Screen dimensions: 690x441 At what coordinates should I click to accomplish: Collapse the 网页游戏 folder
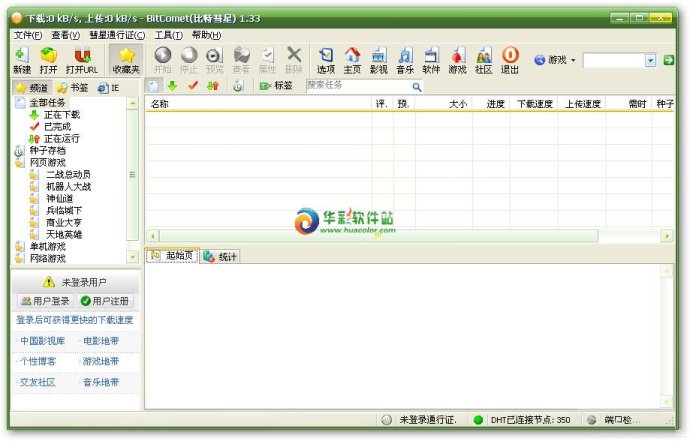point(48,162)
